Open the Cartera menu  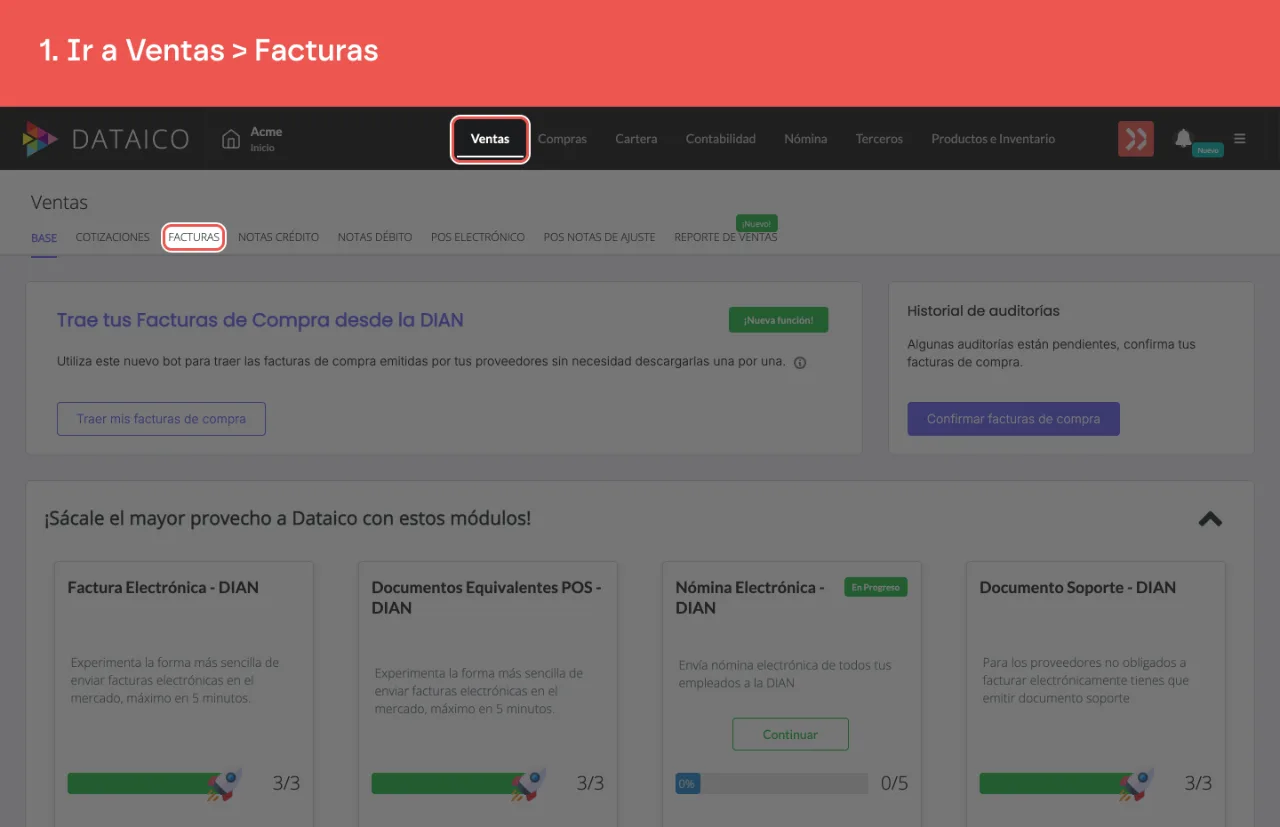pyautogui.click(x=636, y=139)
